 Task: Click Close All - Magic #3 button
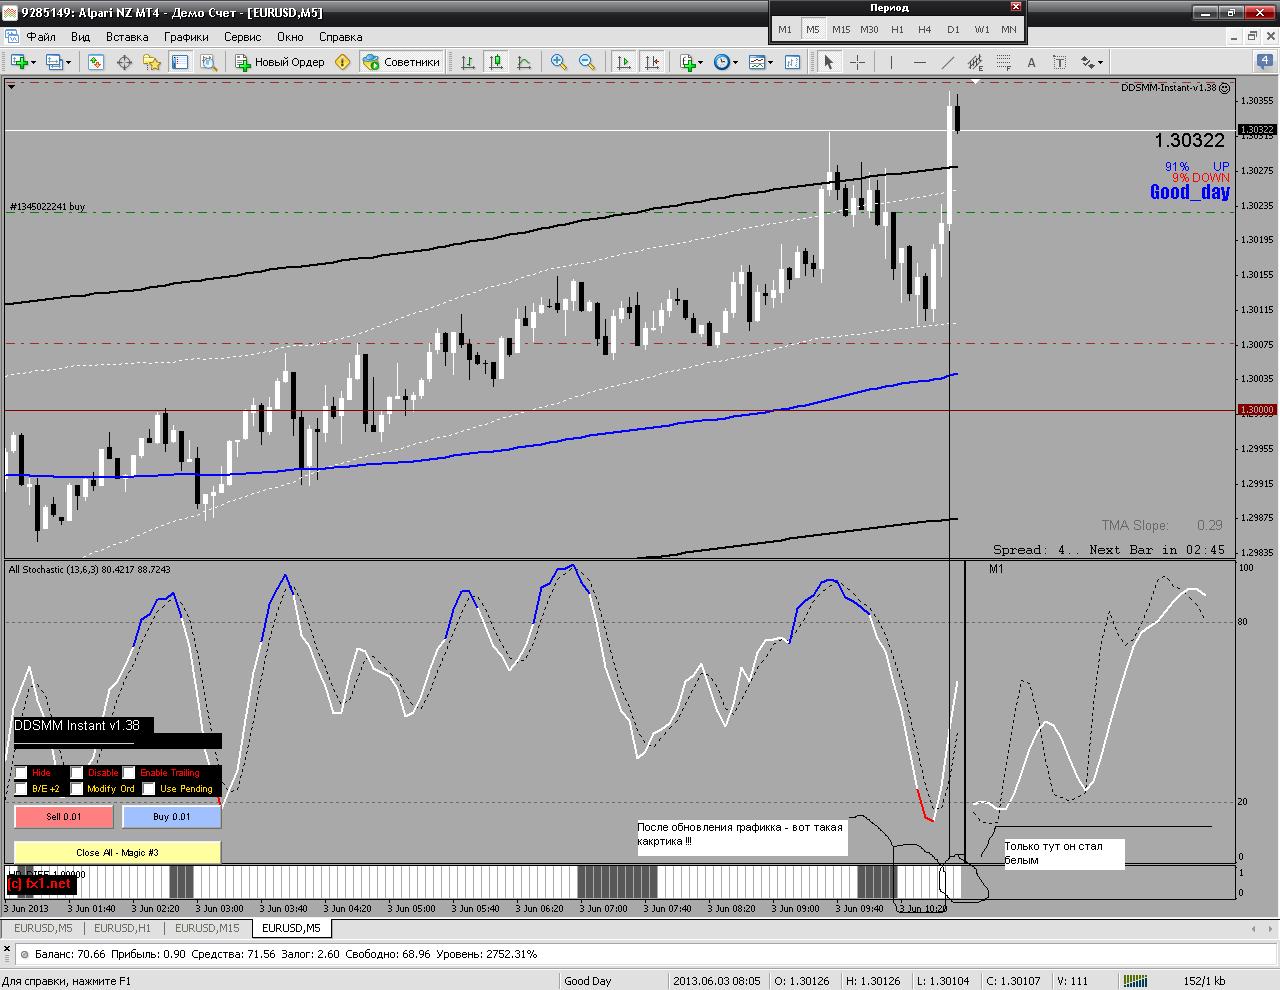(x=117, y=853)
